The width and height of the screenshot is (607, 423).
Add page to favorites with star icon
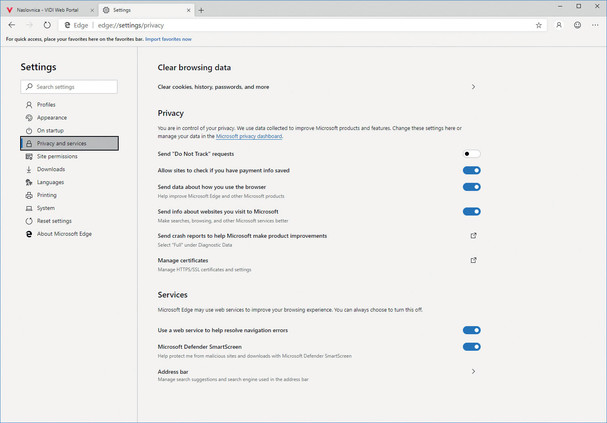(538, 26)
